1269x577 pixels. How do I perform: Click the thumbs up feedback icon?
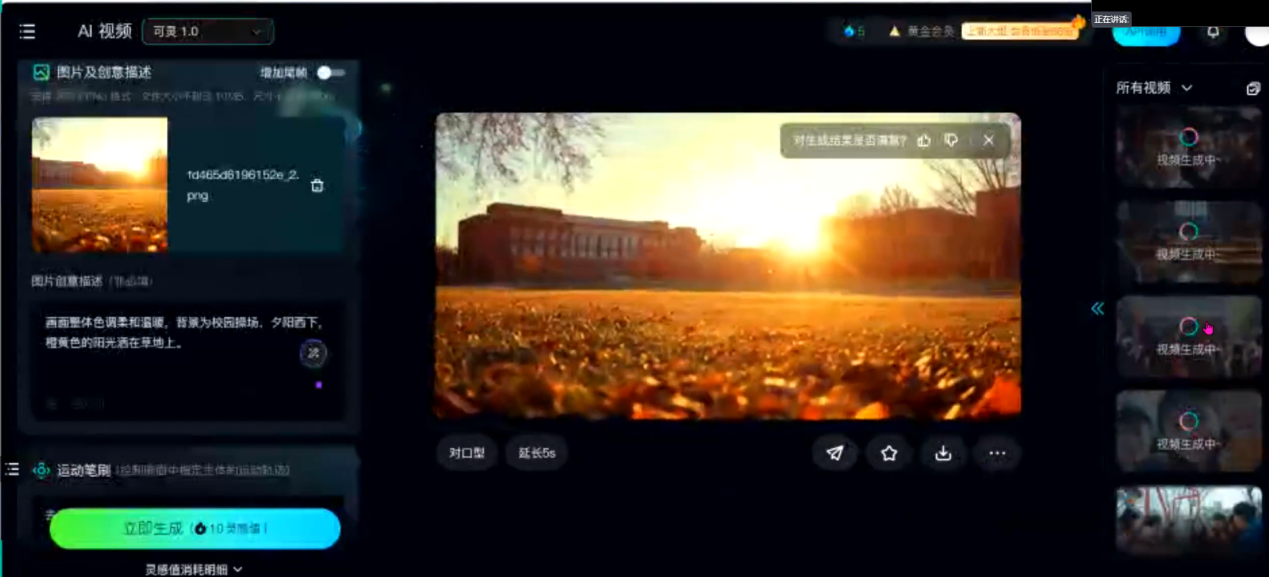pyautogui.click(x=923, y=141)
